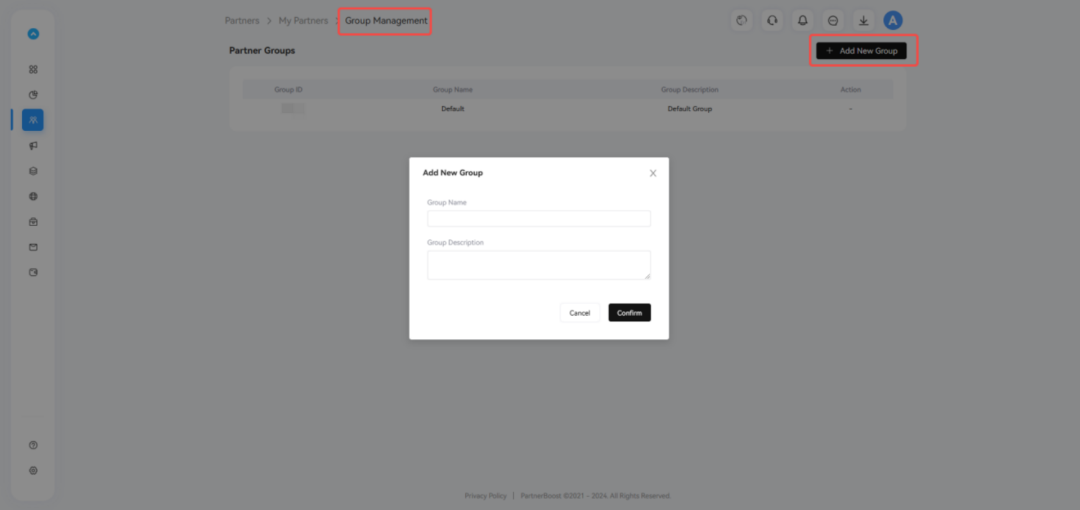Screen dimensions: 1080x510
Task: Open the pie chart reports icon
Action: [x=33, y=95]
